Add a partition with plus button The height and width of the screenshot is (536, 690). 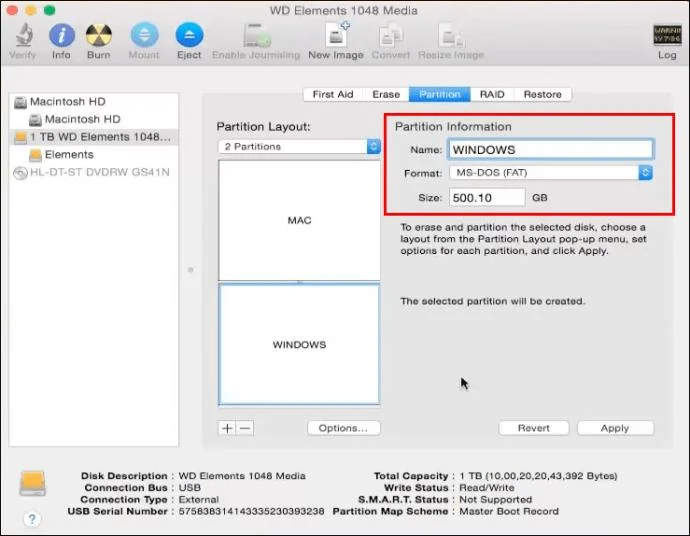click(227, 428)
